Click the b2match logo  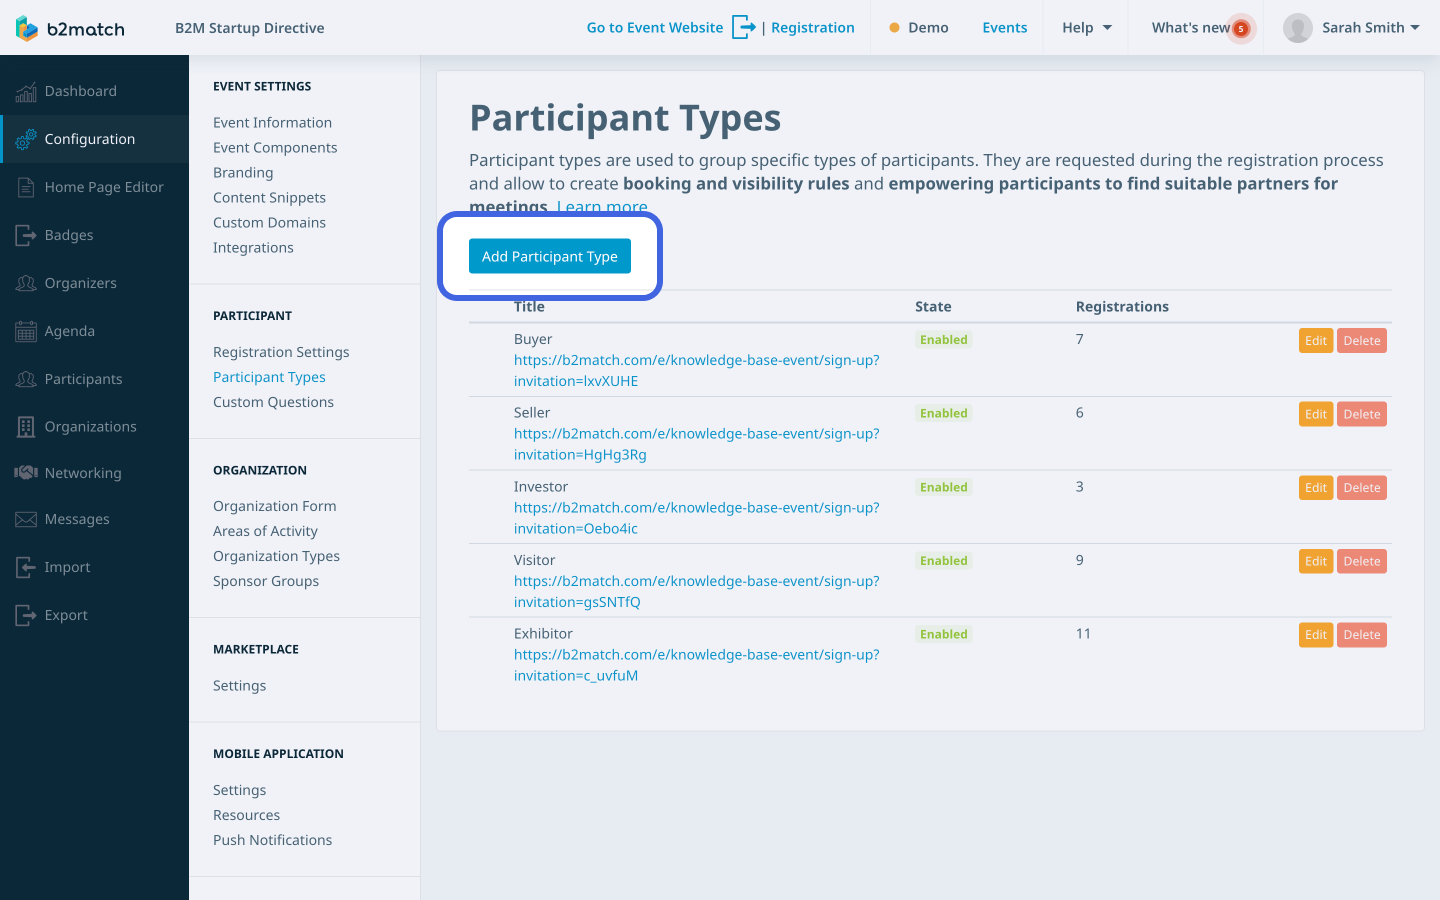point(70,27)
